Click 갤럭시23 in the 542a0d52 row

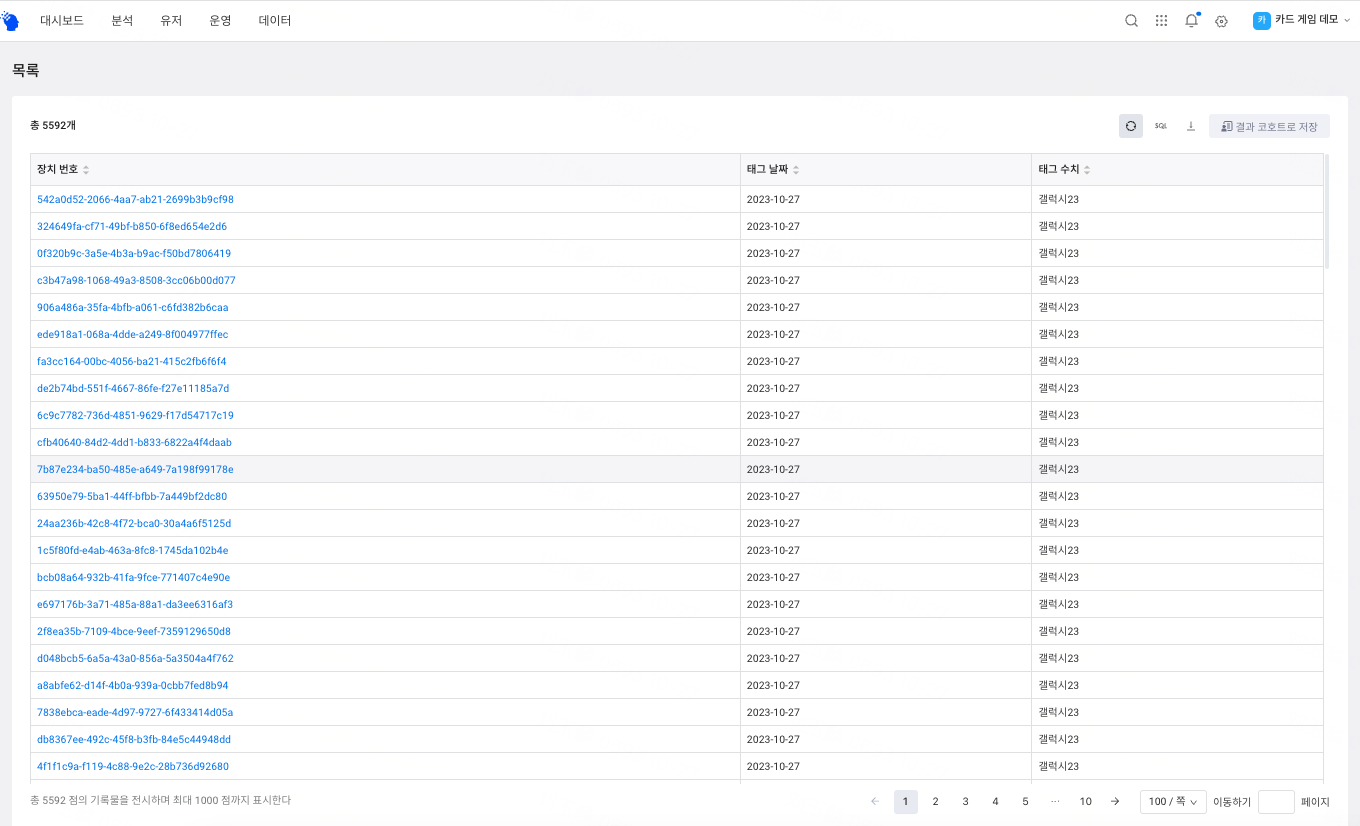tap(1059, 199)
